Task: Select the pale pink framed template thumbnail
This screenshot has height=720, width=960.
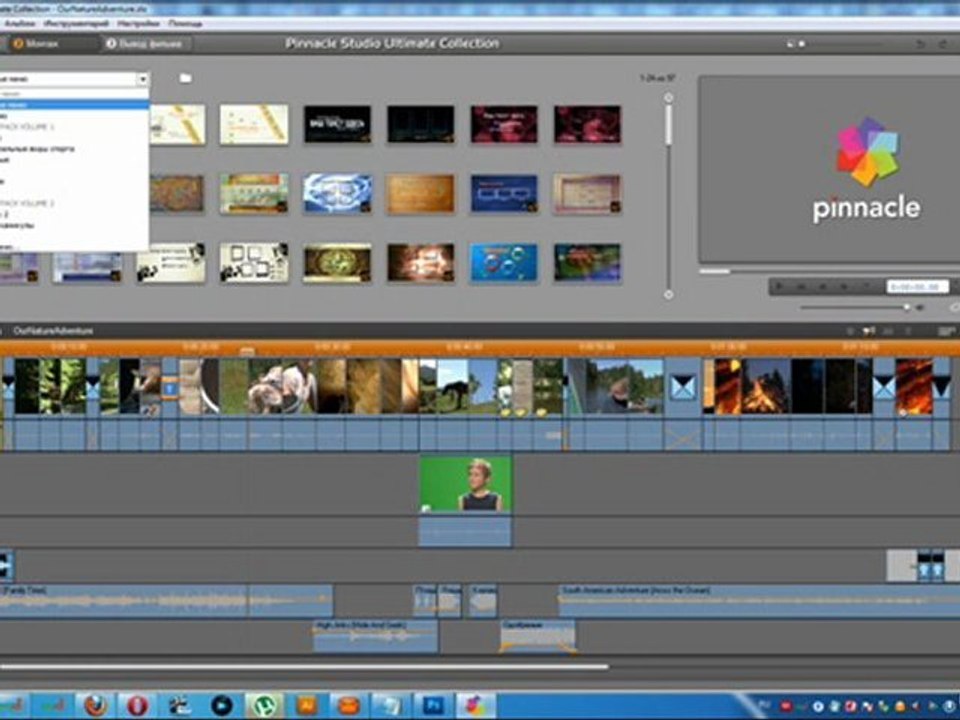Action: point(587,193)
